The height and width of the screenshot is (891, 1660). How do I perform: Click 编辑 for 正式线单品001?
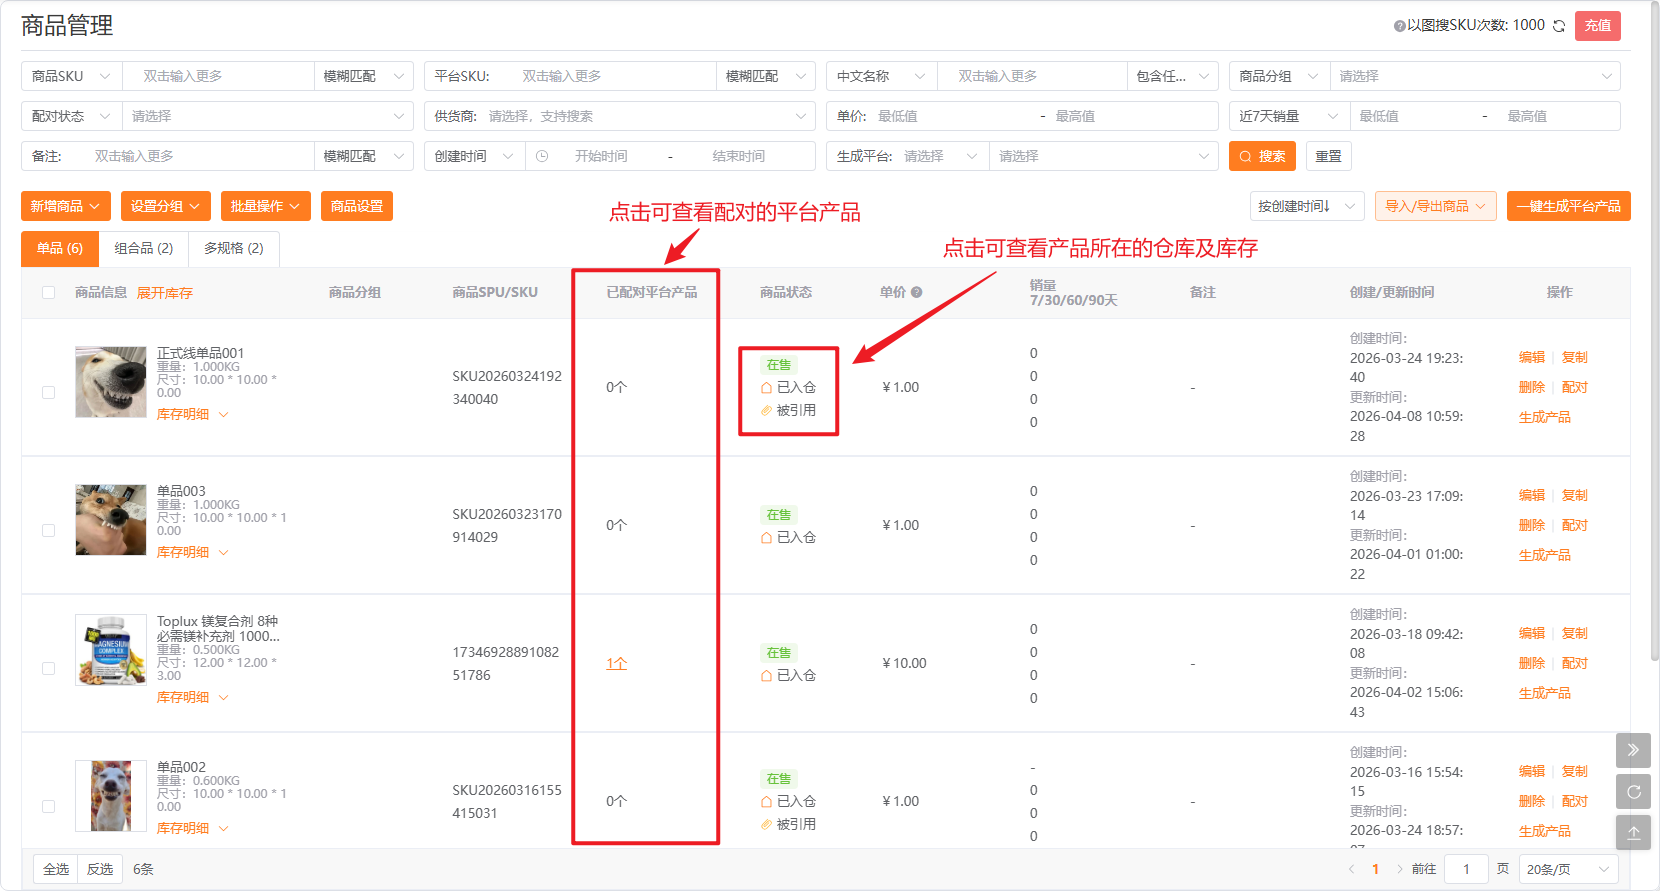tap(1532, 357)
